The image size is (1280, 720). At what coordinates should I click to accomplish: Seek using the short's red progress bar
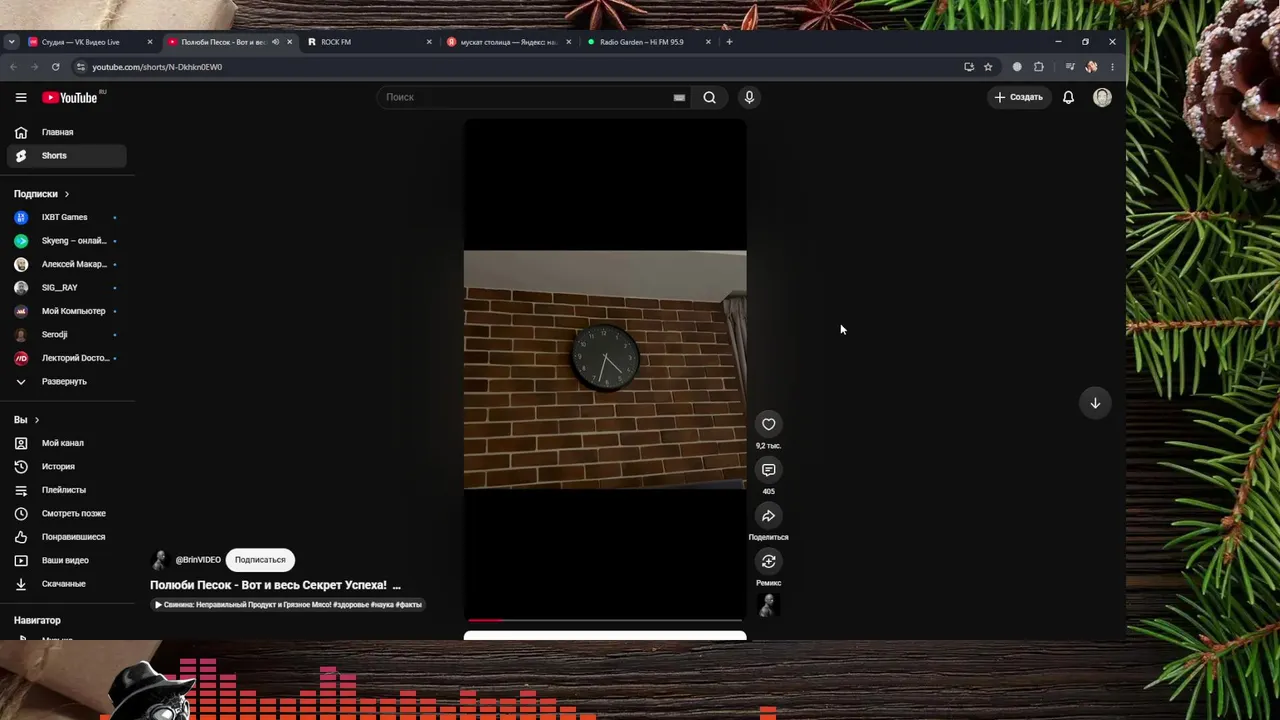[605, 620]
